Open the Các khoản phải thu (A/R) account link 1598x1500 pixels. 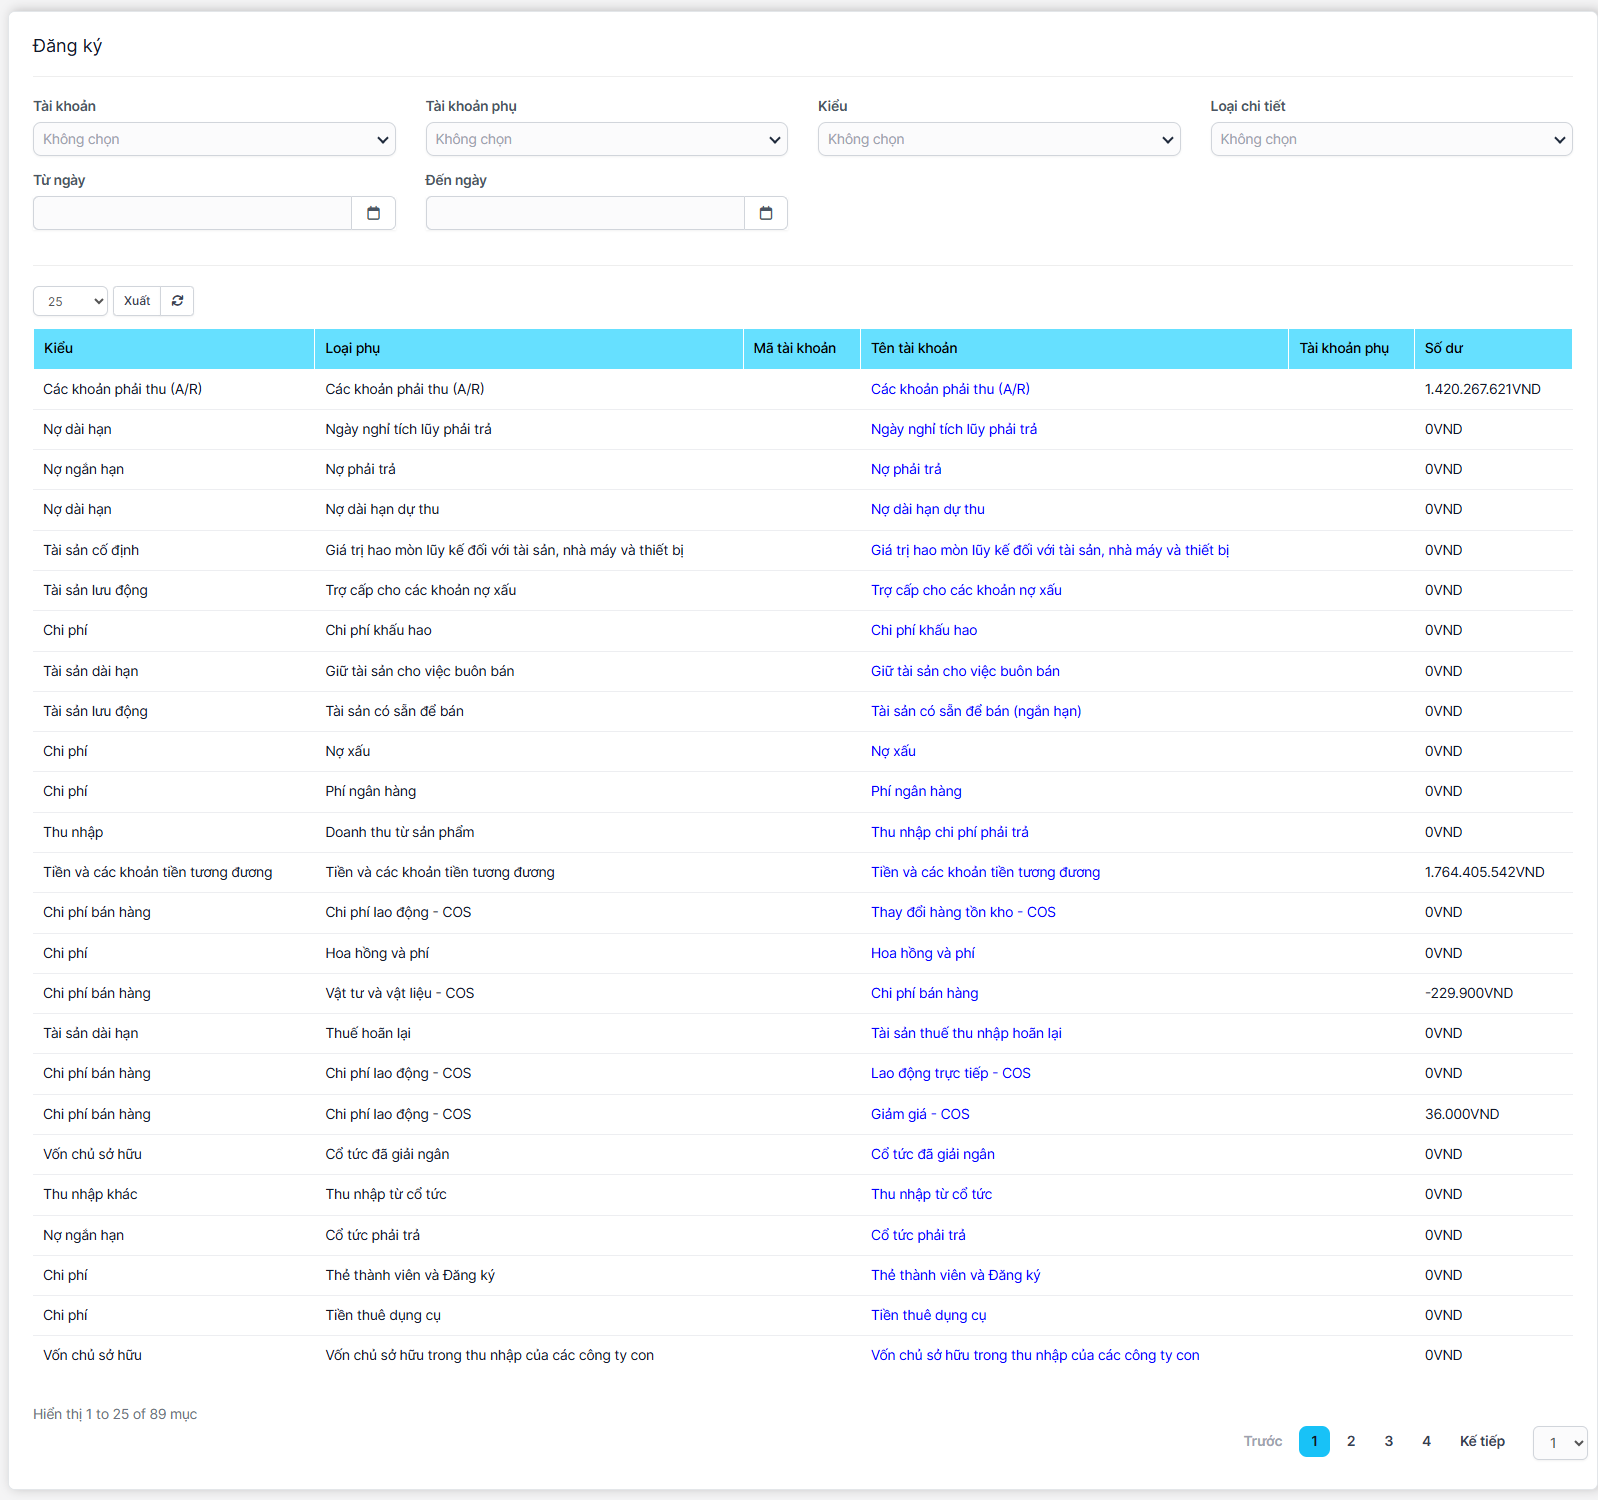tap(950, 389)
